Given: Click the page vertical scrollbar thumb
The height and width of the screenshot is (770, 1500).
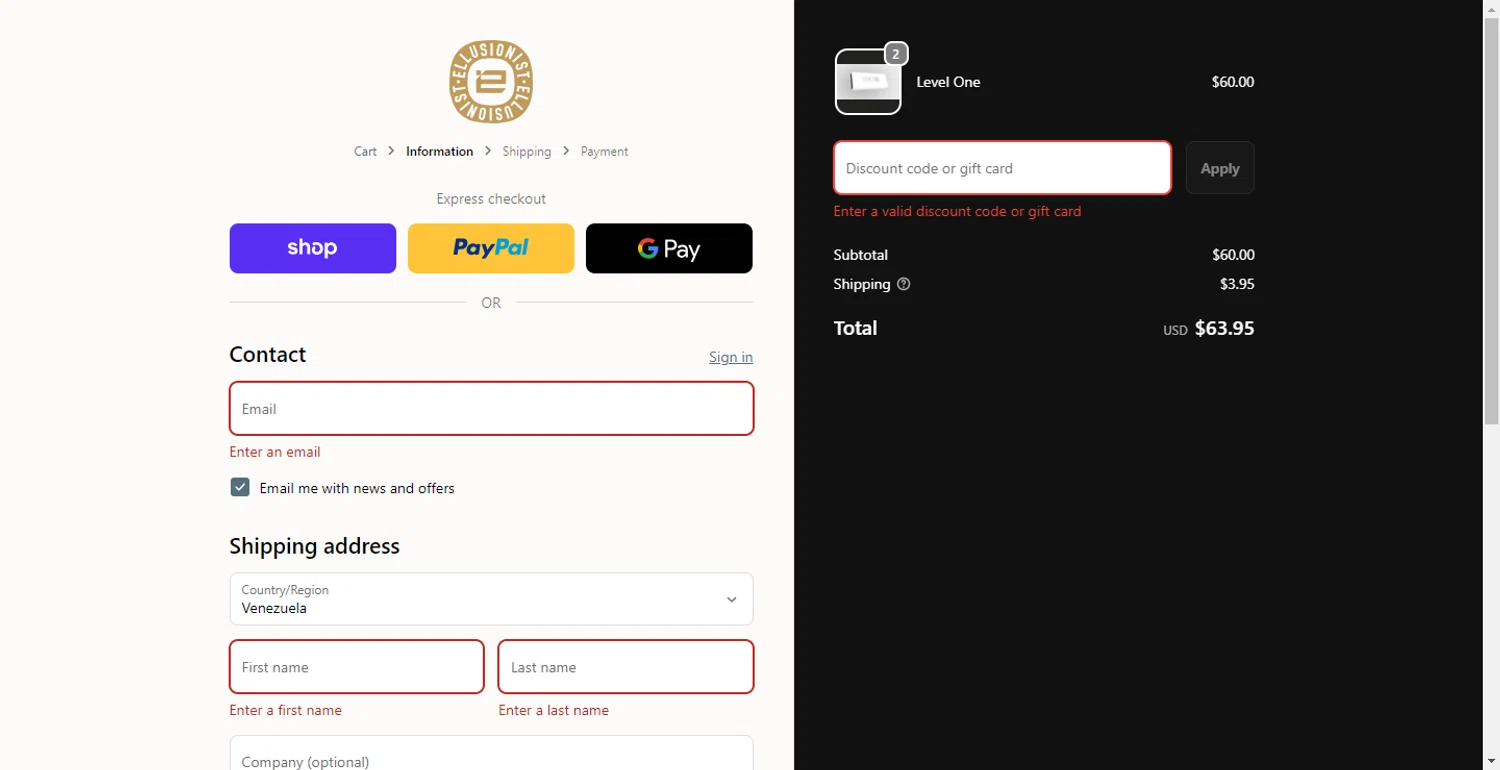Looking at the screenshot, I should click(1491, 222).
